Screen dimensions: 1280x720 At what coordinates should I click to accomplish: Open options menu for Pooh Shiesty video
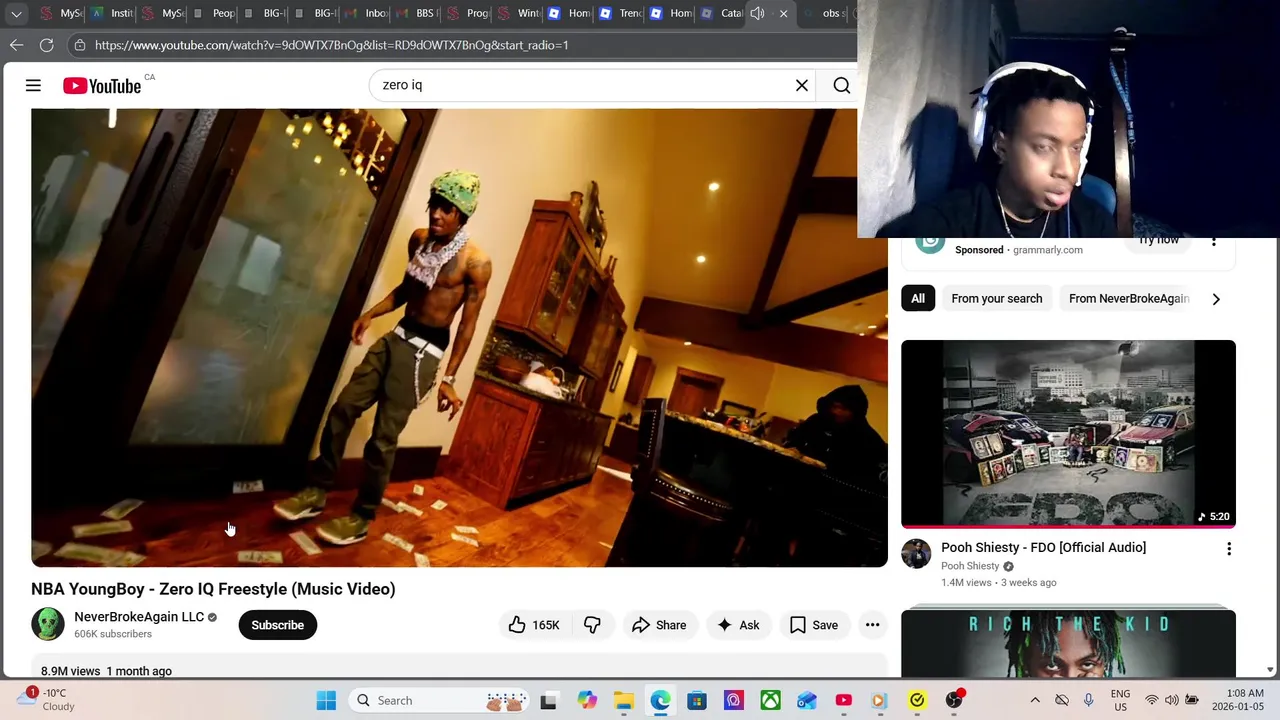coord(1229,549)
